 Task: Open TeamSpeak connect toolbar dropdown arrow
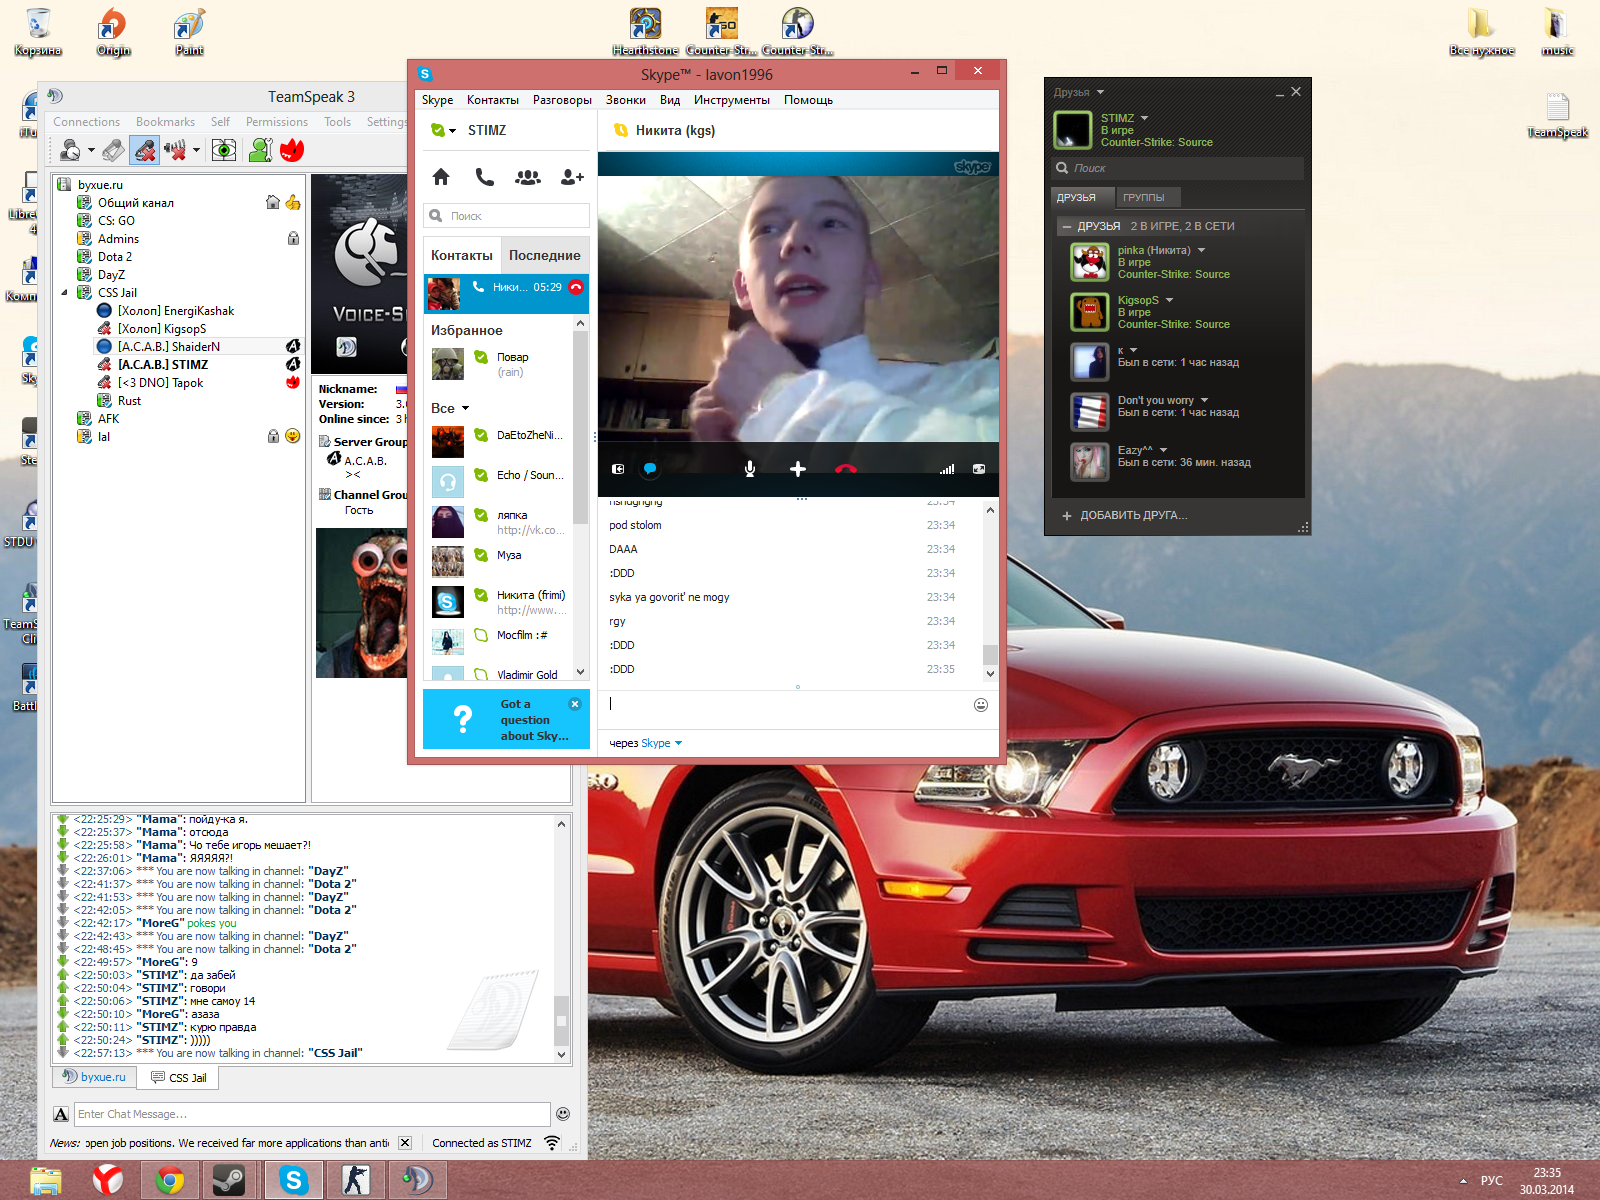91,151
